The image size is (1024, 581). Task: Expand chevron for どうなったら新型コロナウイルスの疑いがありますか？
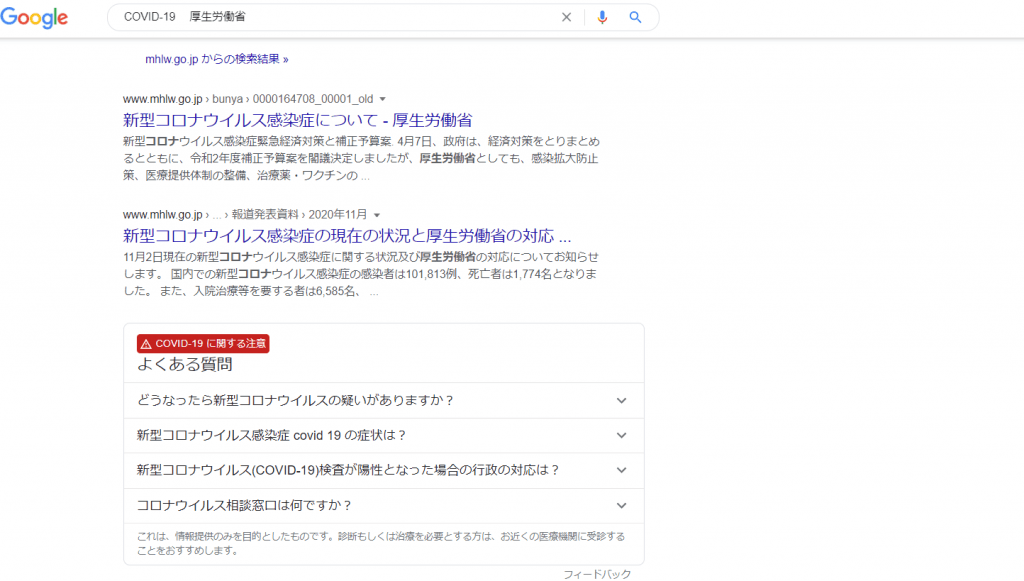pos(621,400)
